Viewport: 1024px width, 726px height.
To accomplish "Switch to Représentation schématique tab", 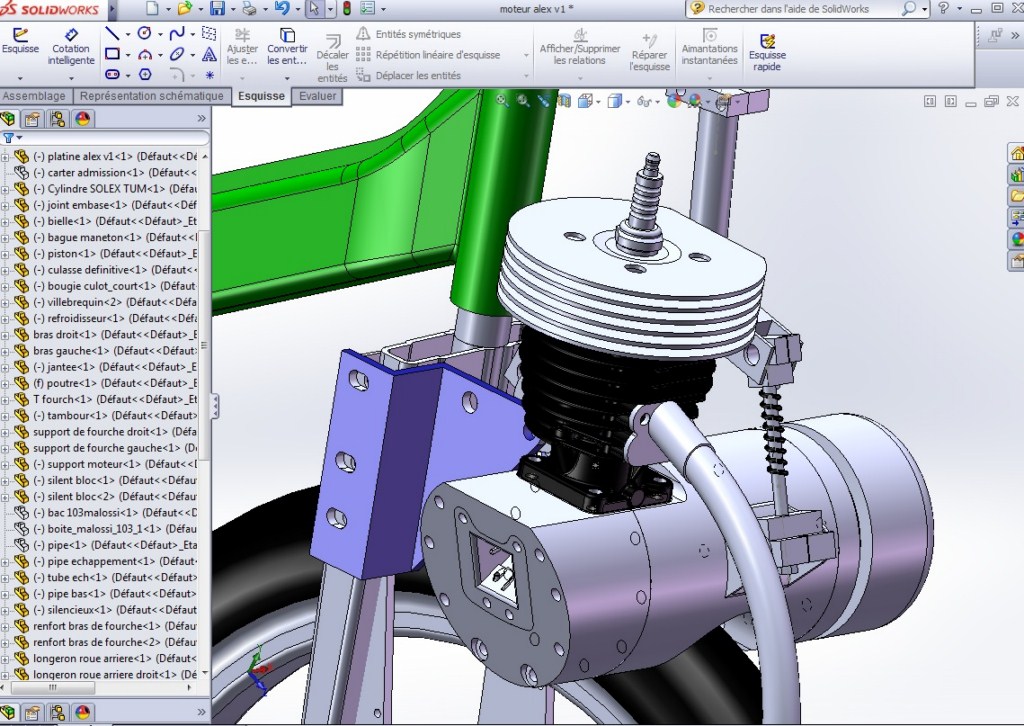I will coord(152,96).
